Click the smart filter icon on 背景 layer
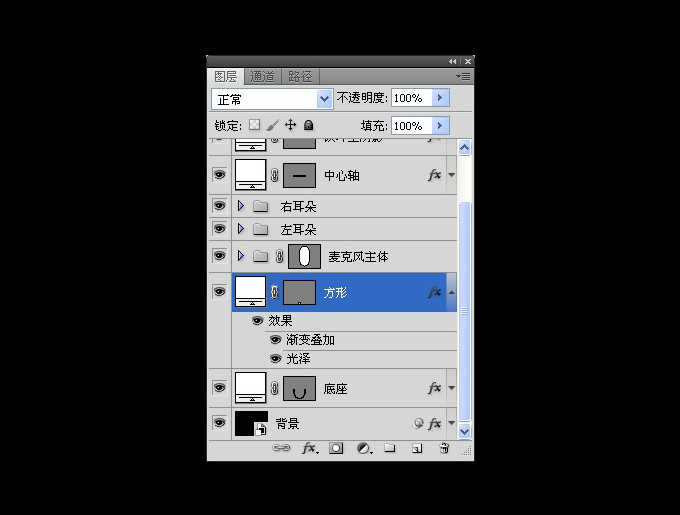The width and height of the screenshot is (680, 515). tap(418, 423)
